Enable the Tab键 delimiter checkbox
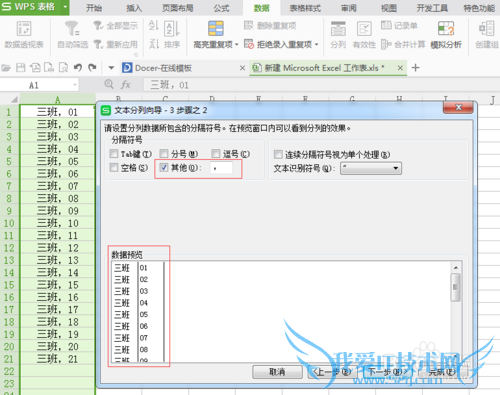500x395 pixels. (114, 154)
